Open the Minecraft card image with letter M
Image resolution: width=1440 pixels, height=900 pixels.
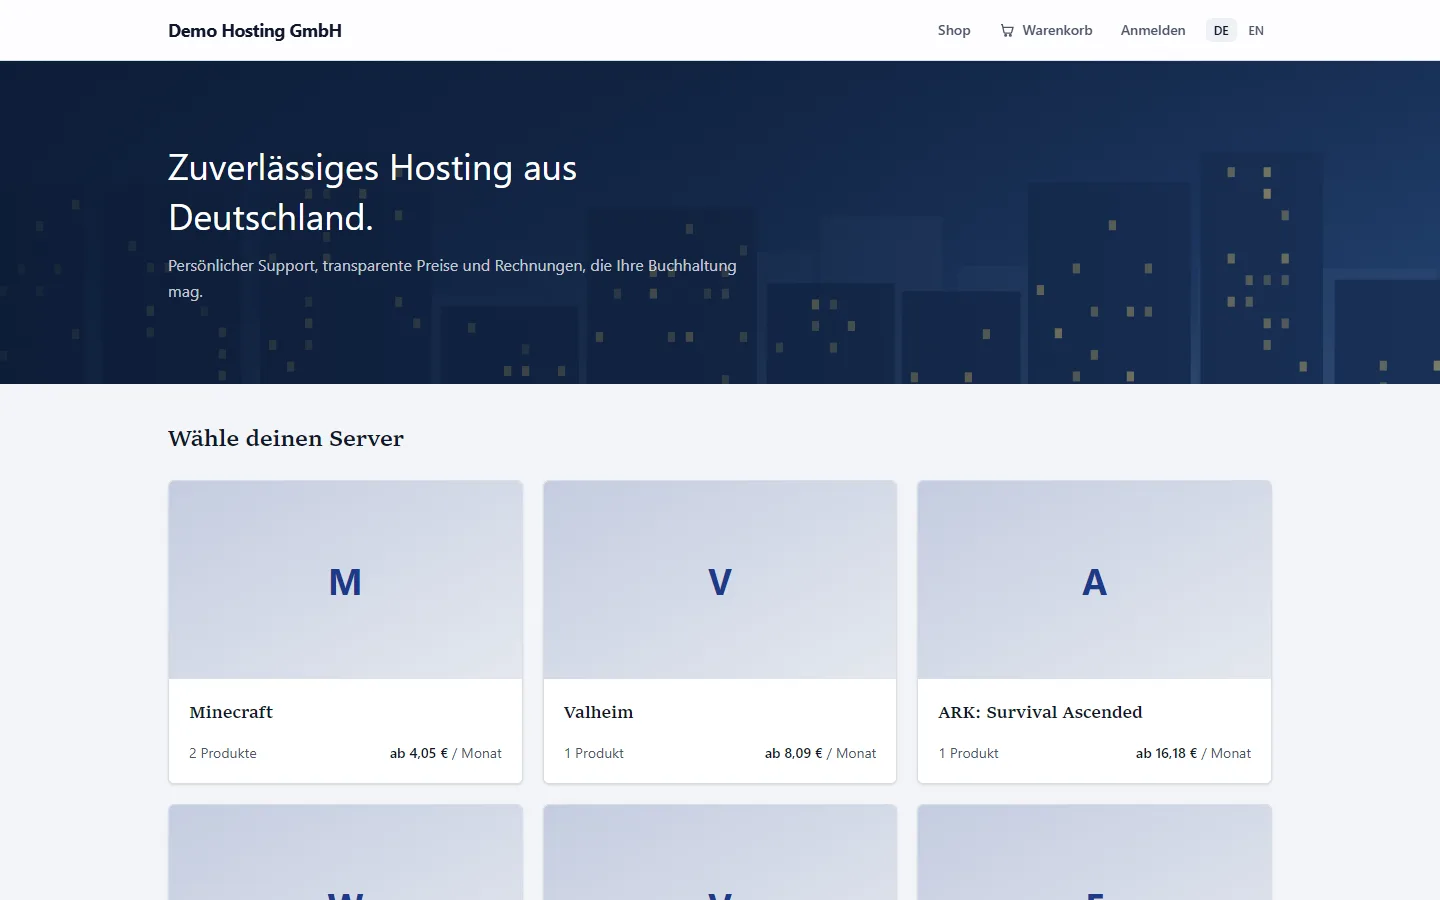pos(345,580)
